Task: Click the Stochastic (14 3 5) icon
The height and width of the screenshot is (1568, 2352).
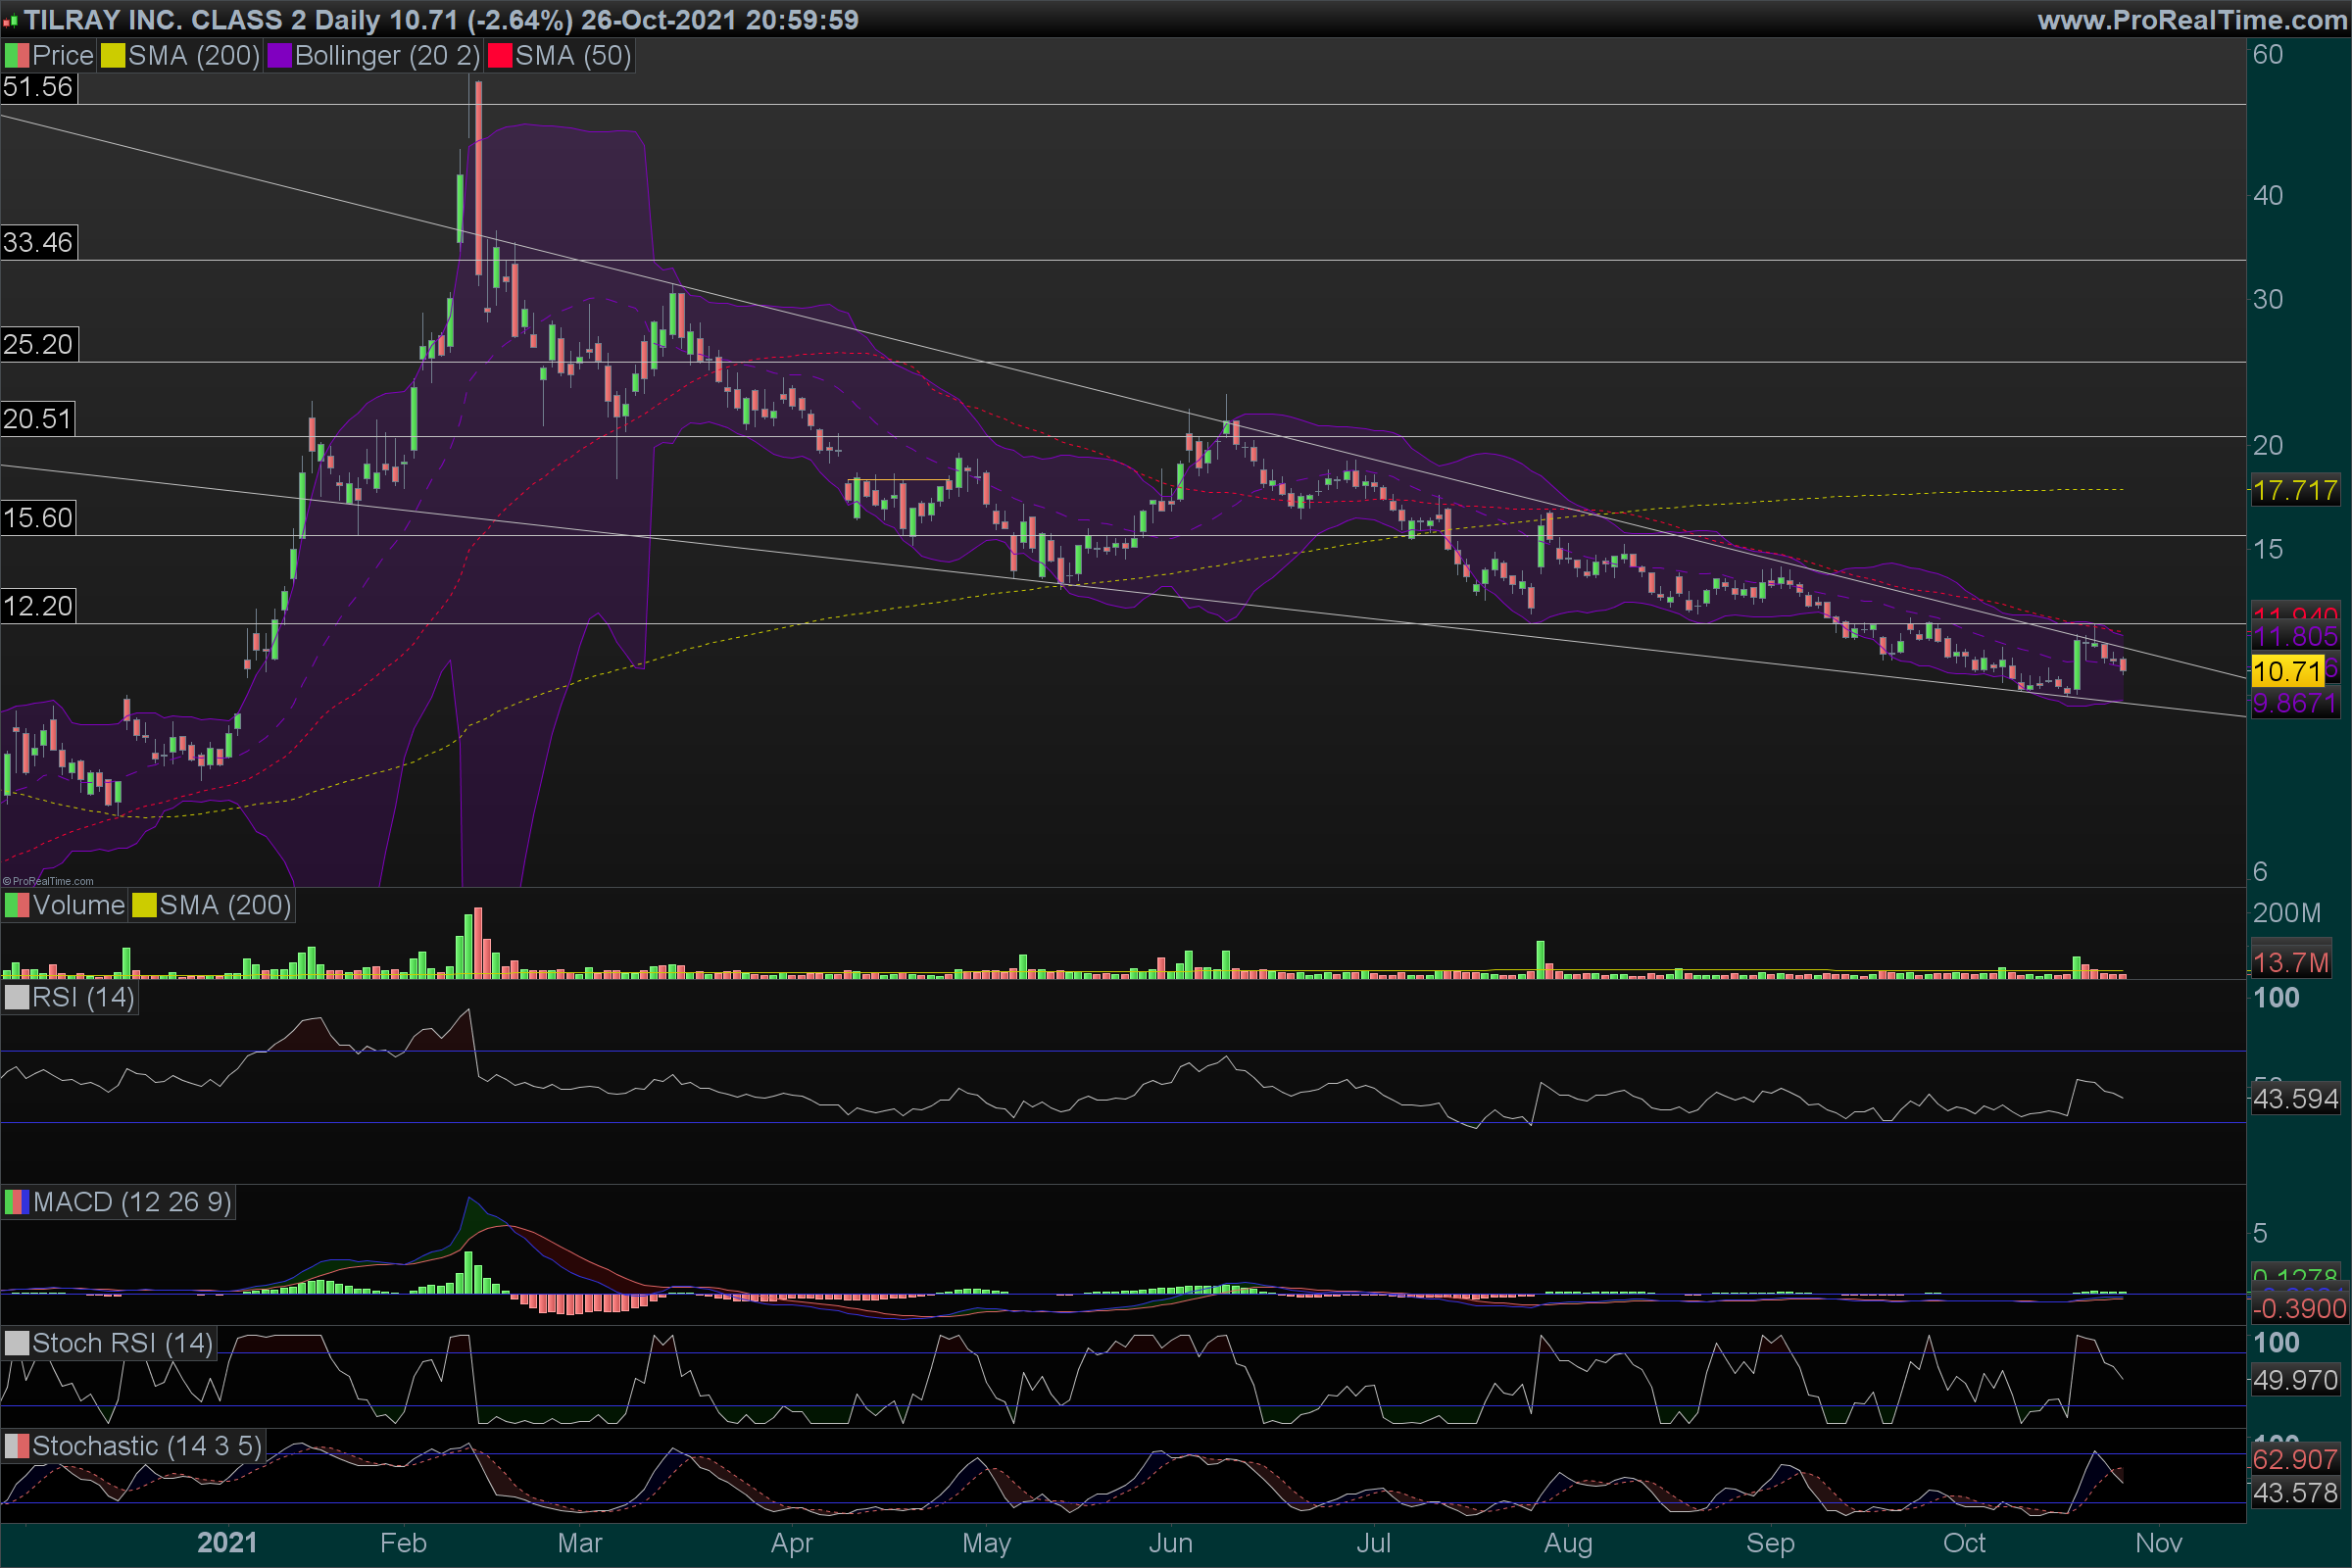Action: [17, 1446]
